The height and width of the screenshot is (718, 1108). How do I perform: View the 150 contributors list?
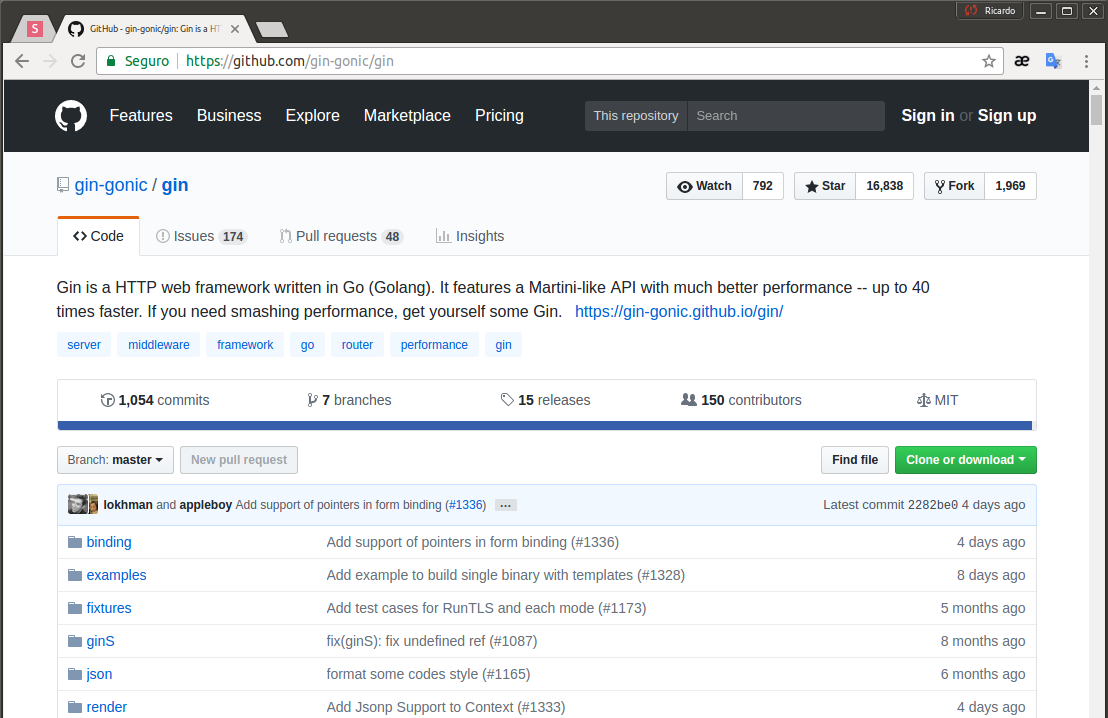pos(741,400)
